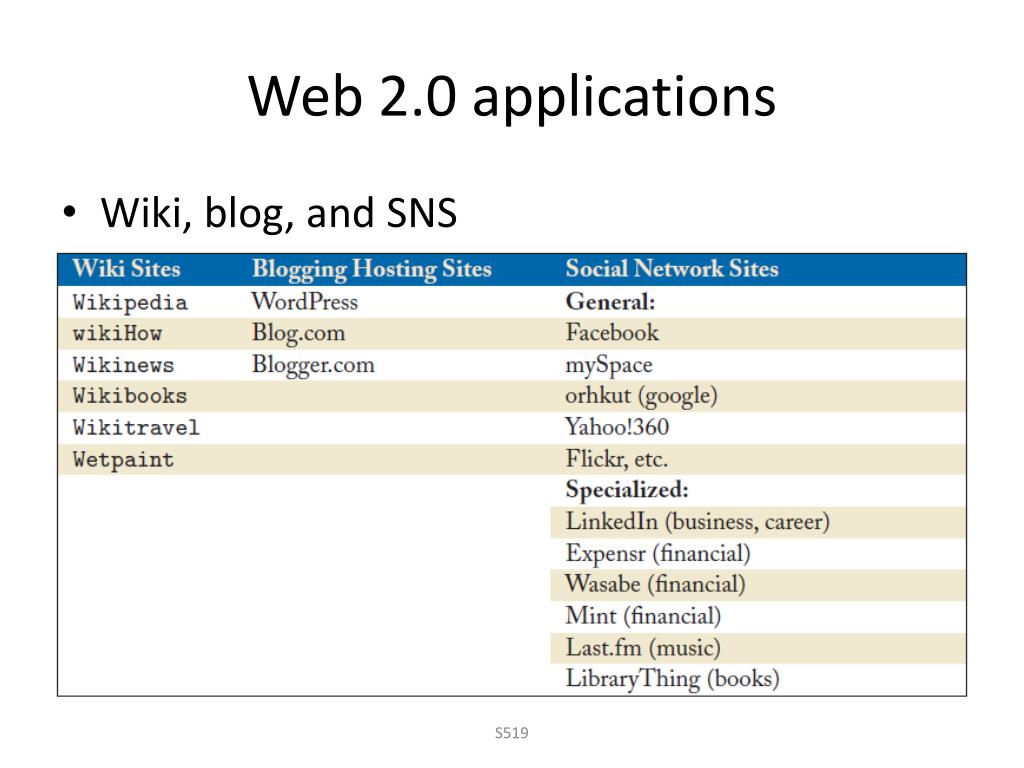This screenshot has height=768, width=1024.
Task: Select the 'Facebook' row
Action: 613,333
